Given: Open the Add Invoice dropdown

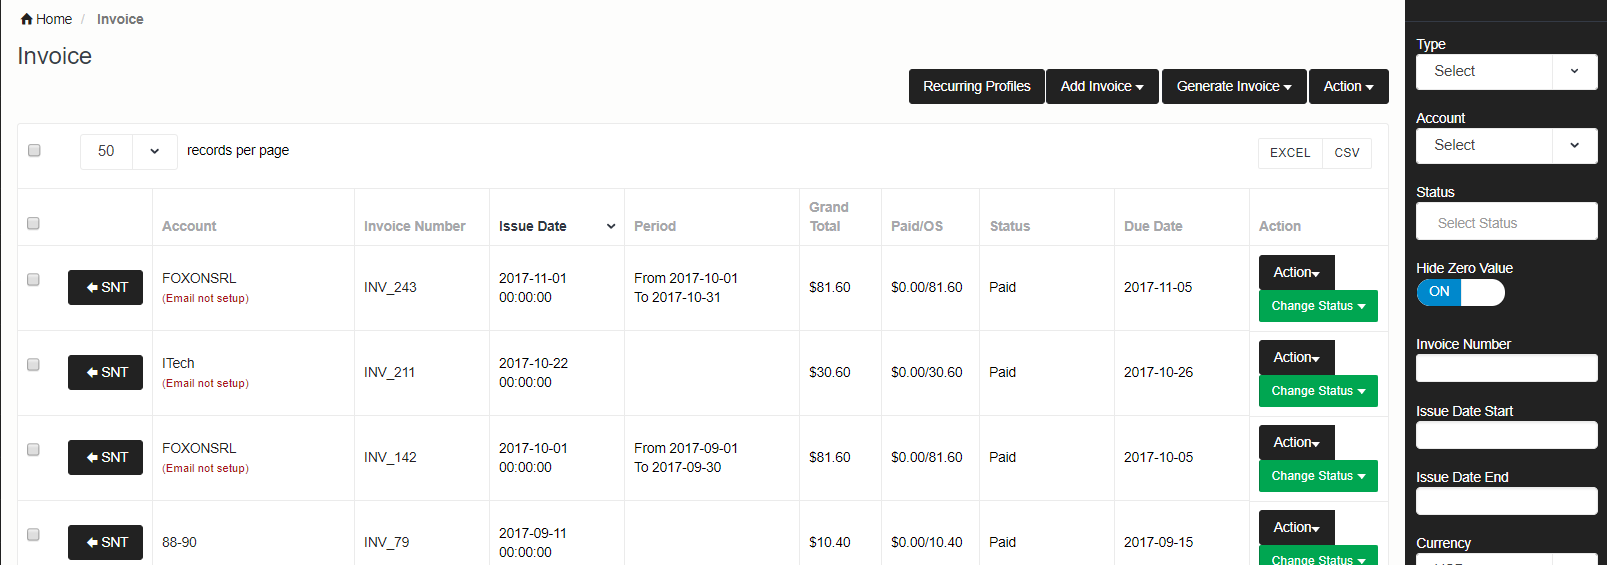Looking at the screenshot, I should [1102, 86].
